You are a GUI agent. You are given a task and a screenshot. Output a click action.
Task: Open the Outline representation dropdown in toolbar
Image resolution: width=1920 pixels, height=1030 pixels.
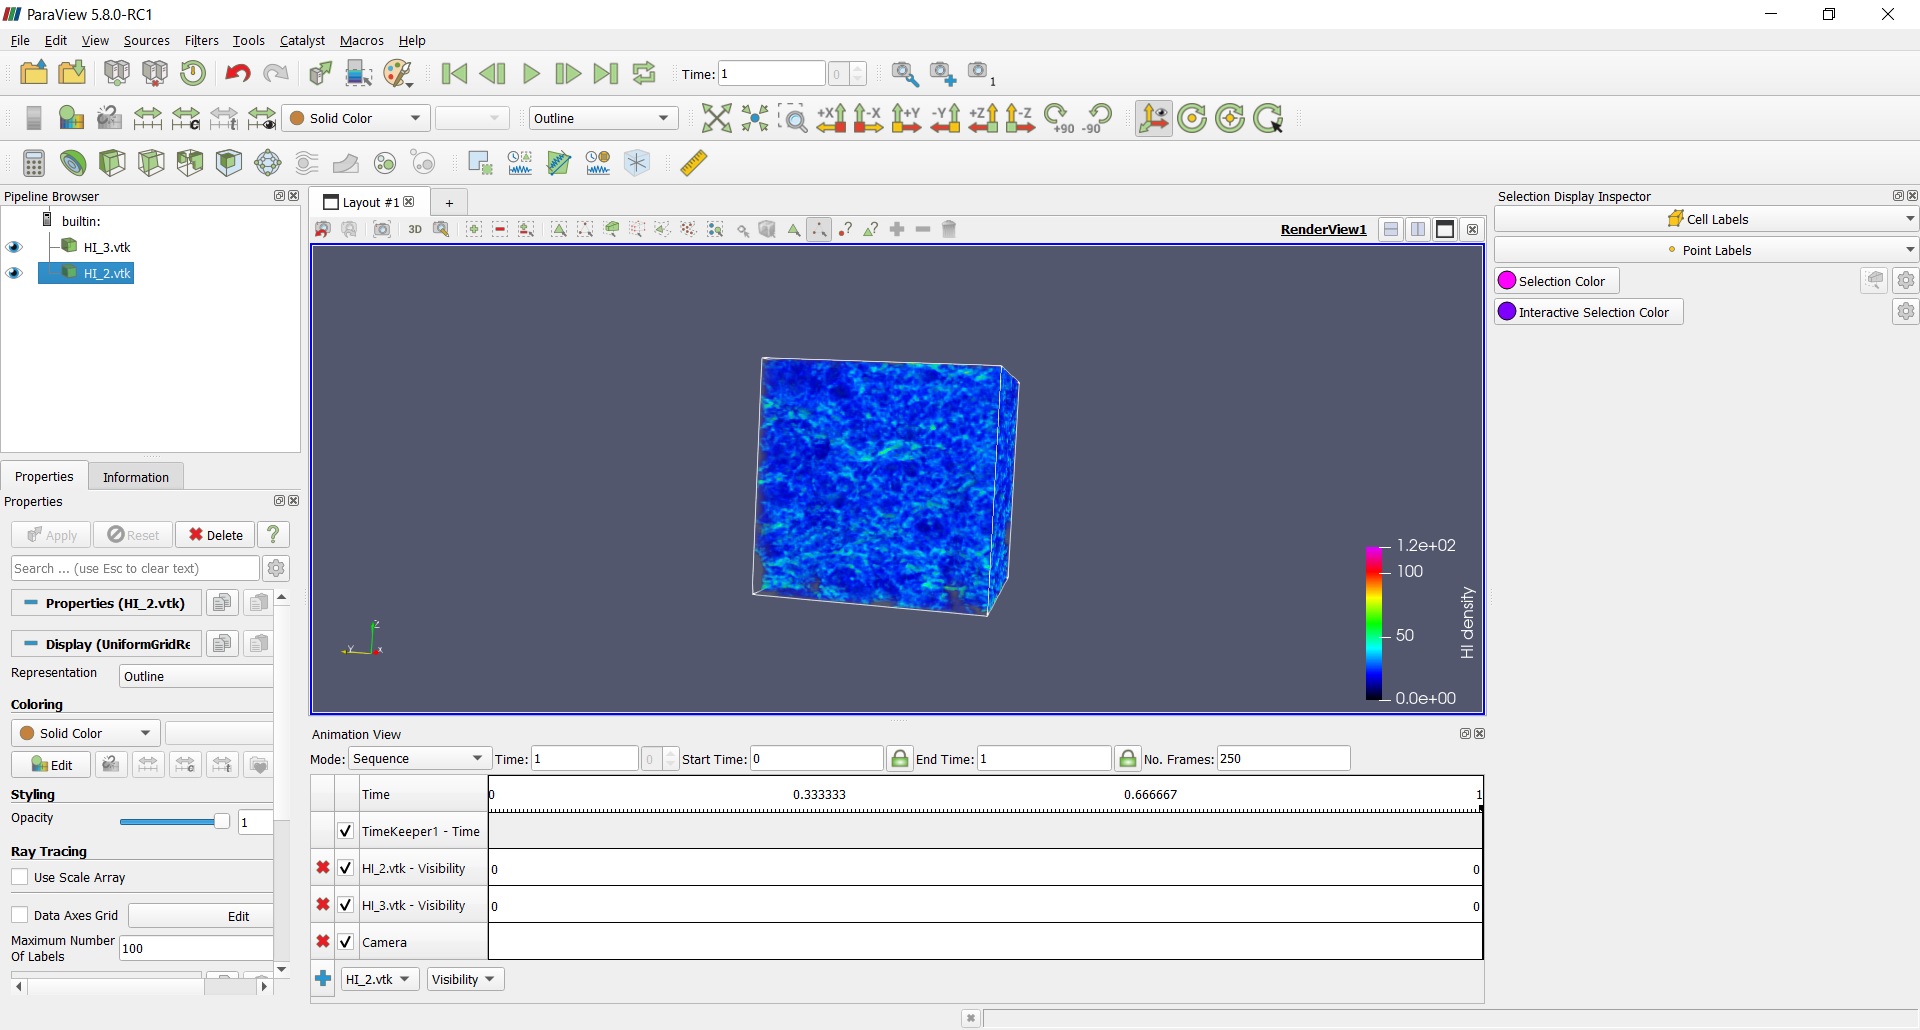click(x=603, y=118)
